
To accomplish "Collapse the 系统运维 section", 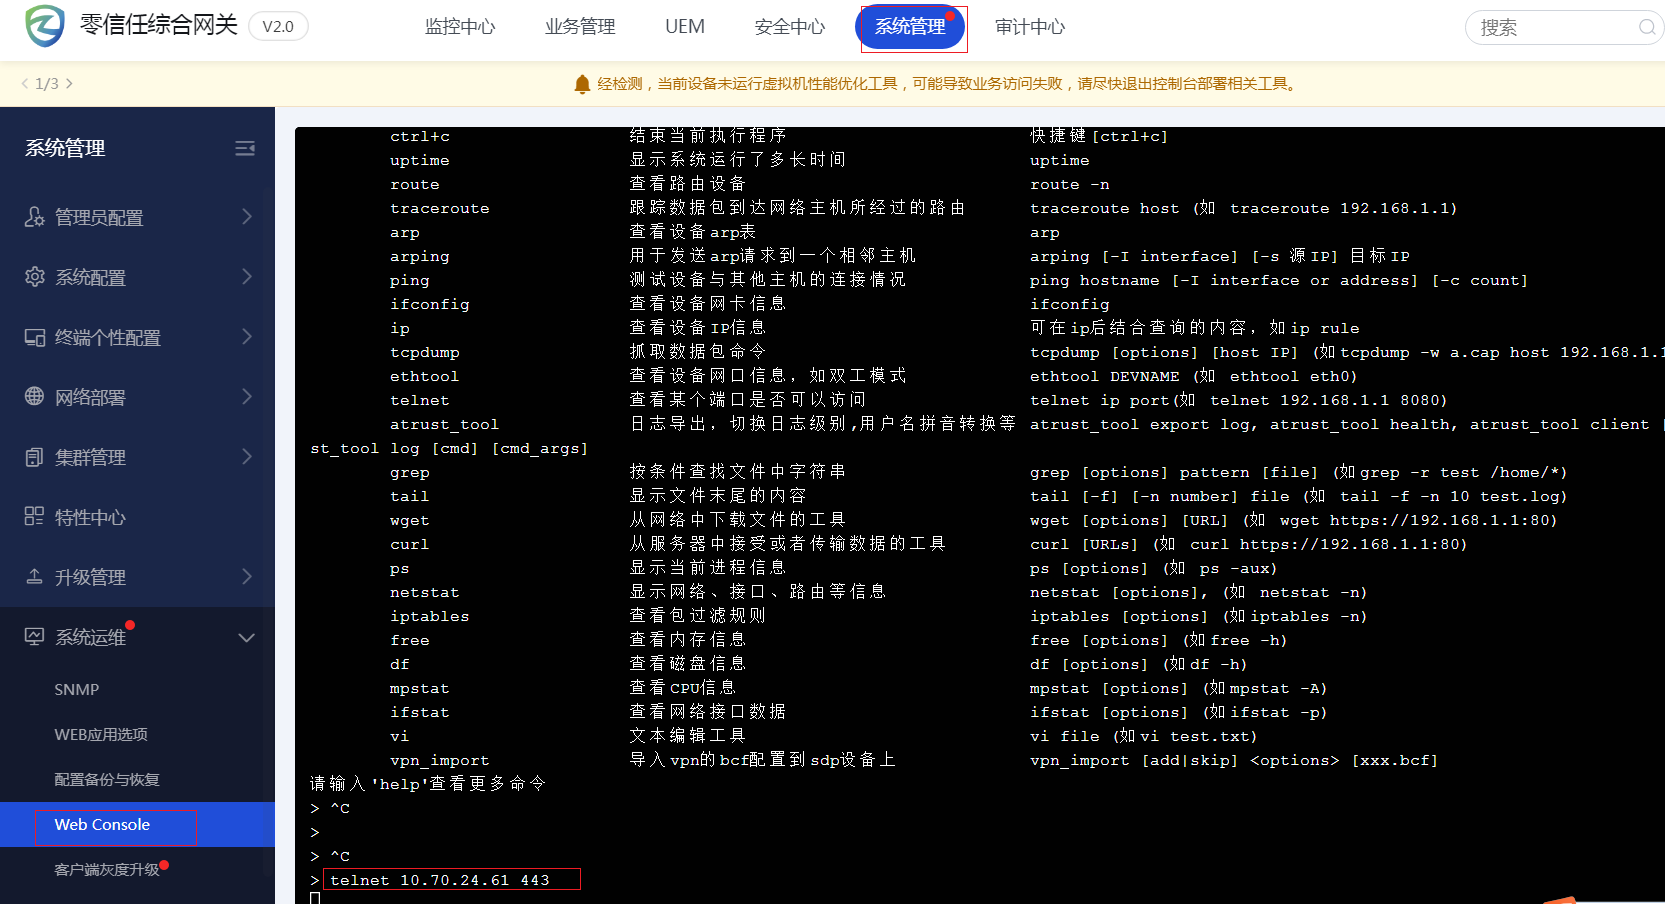I will click(x=247, y=637).
